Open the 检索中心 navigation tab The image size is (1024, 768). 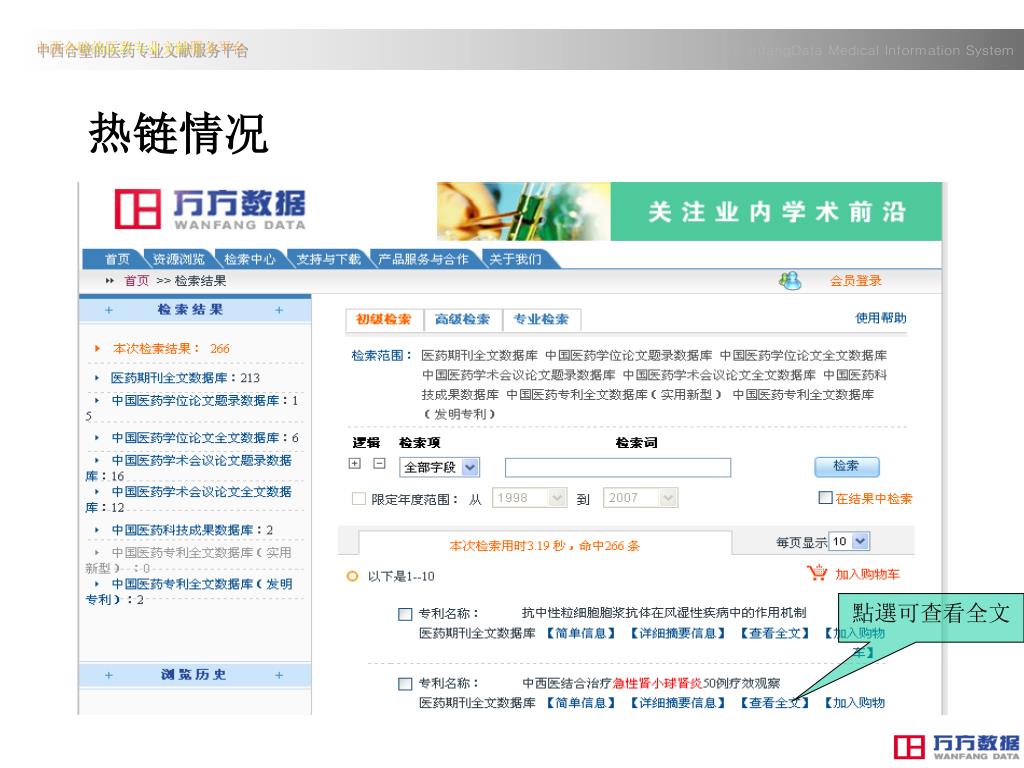(x=249, y=259)
